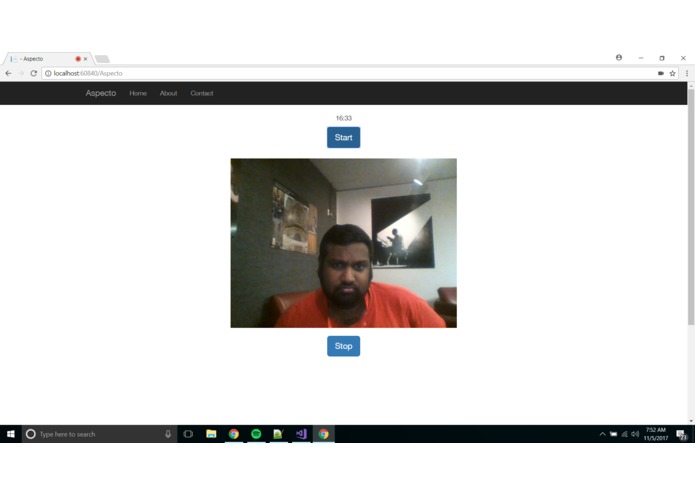Click the blue Stop button

(344, 346)
